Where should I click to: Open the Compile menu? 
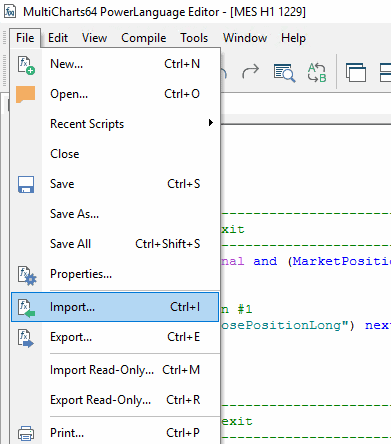pyautogui.click(x=144, y=38)
